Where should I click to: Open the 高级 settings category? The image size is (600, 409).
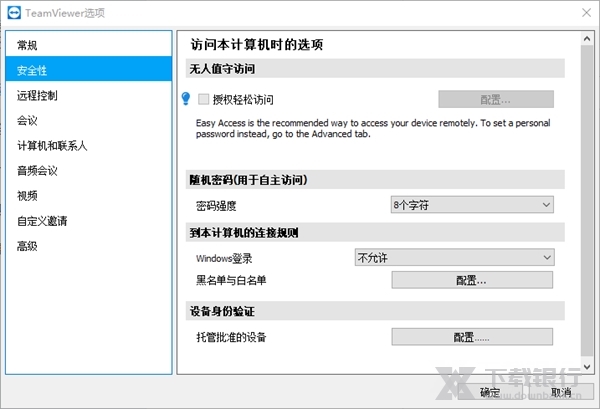89,246
